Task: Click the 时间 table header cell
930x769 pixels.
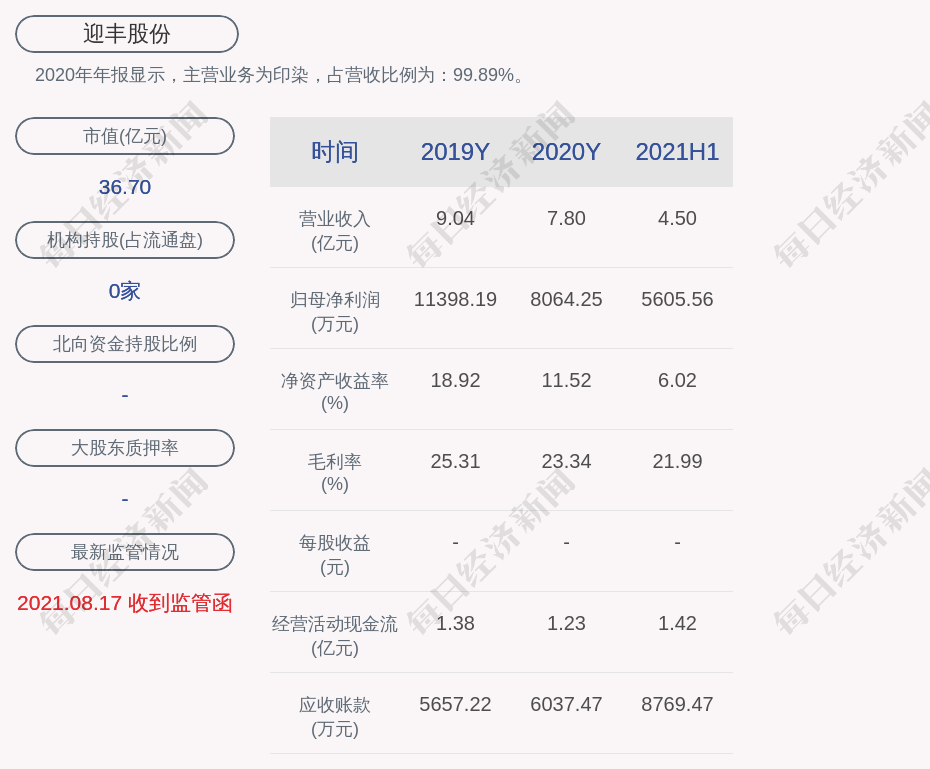Action: pos(334,152)
